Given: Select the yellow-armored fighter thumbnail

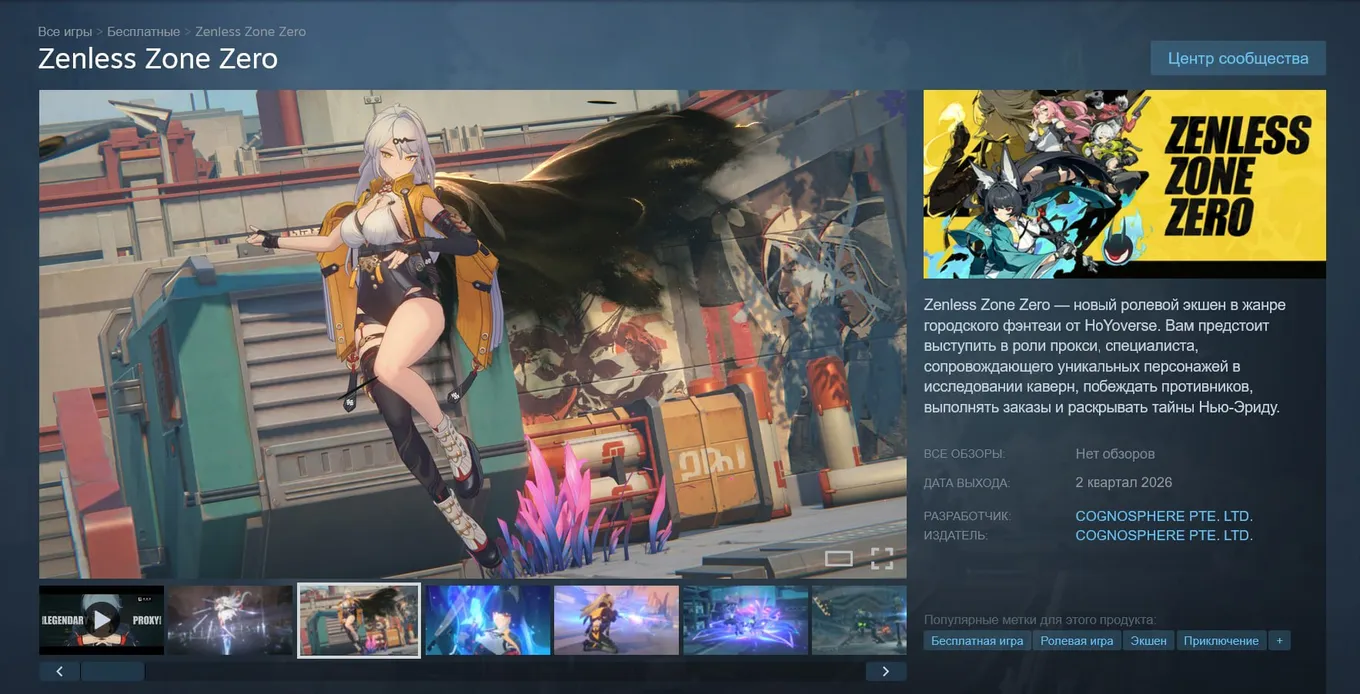Looking at the screenshot, I should (617, 620).
